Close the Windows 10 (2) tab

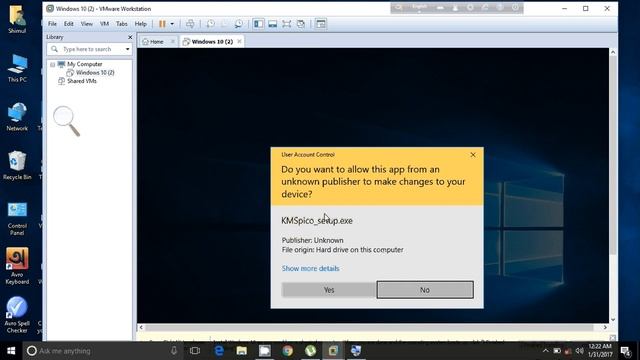pos(239,42)
